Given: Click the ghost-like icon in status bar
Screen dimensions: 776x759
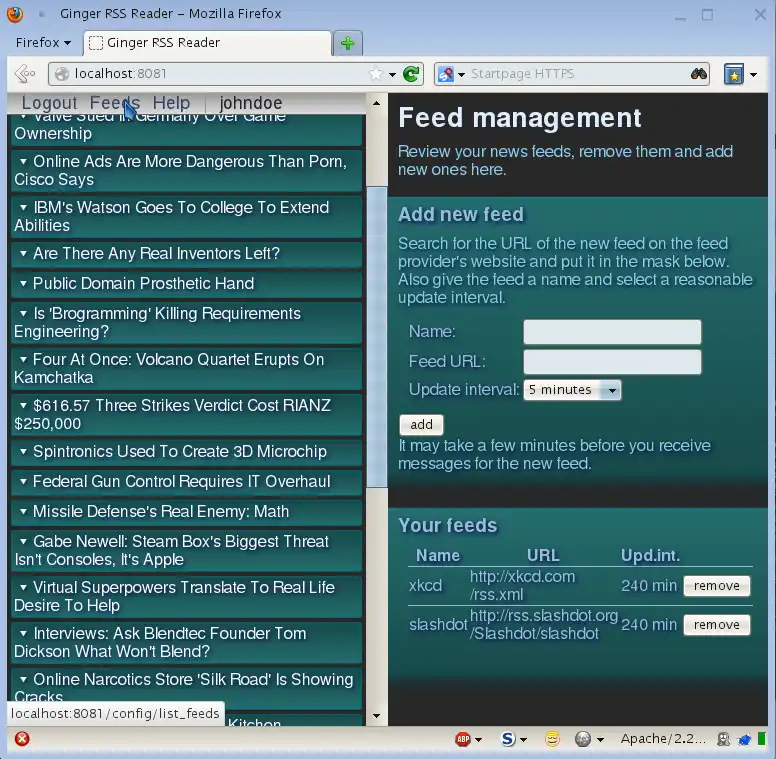Looking at the screenshot, I should point(724,739).
